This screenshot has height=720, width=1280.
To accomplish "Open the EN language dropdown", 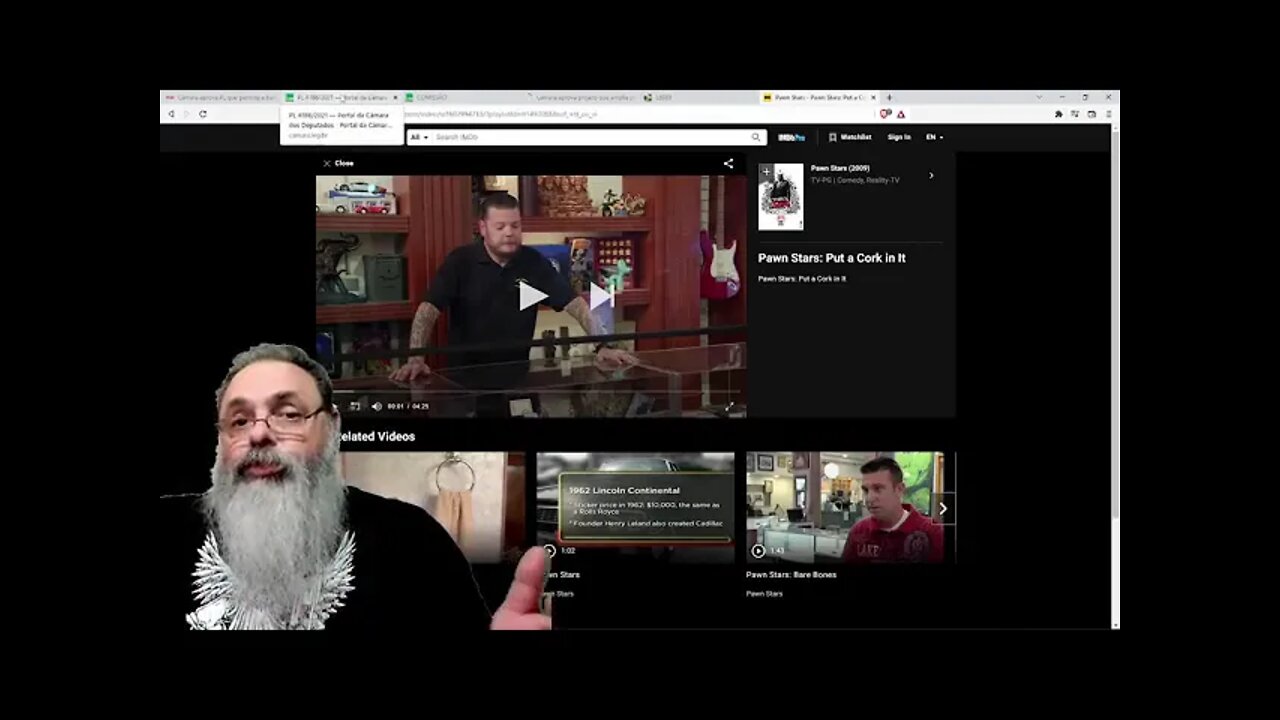I will point(934,137).
